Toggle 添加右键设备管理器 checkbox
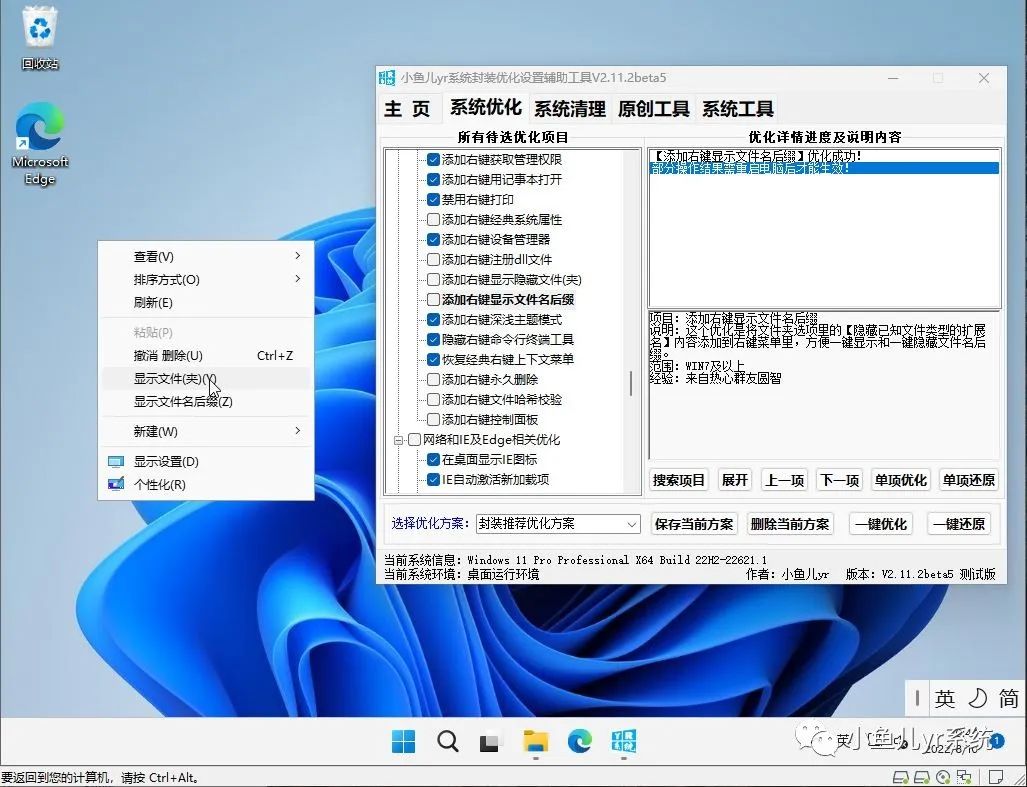The height and width of the screenshot is (787, 1027). click(x=433, y=240)
